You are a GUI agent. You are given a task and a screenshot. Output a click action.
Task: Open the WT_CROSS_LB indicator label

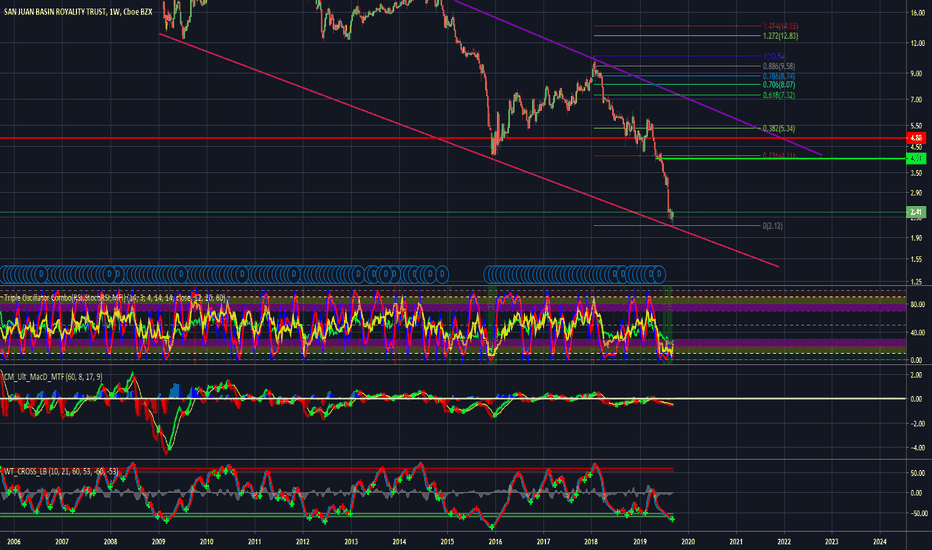coord(61,472)
